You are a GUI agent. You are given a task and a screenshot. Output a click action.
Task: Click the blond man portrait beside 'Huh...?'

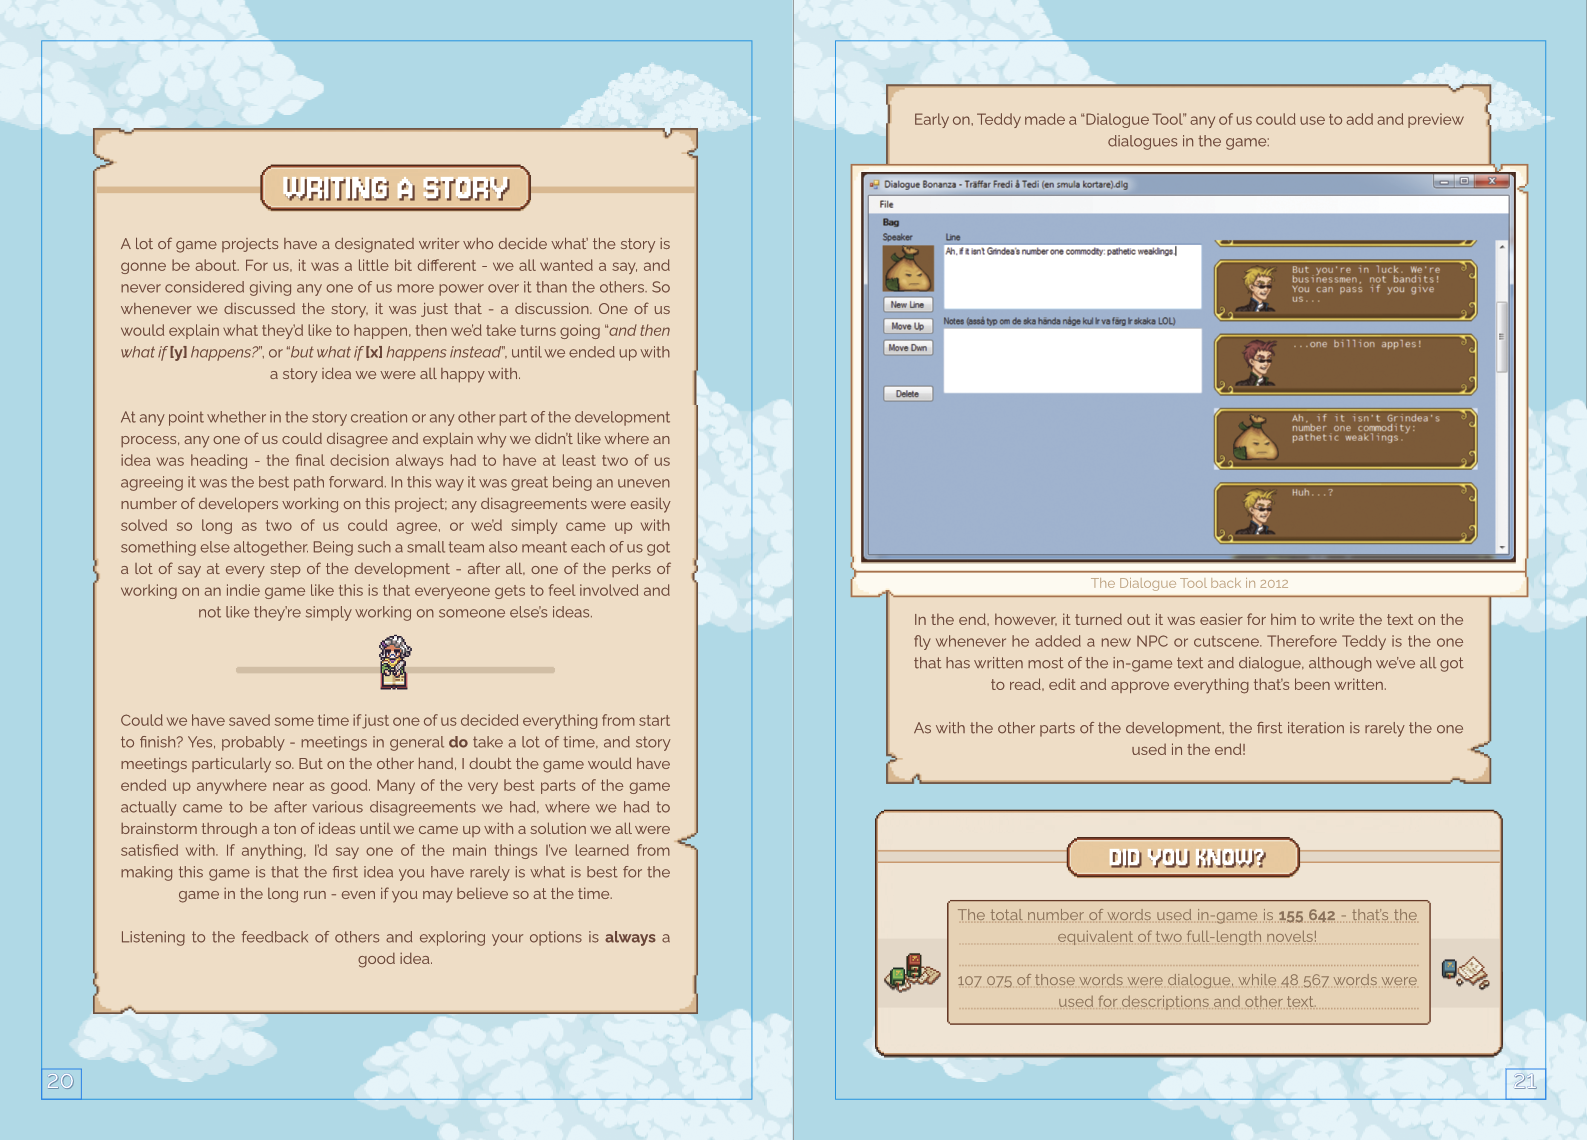(1254, 512)
